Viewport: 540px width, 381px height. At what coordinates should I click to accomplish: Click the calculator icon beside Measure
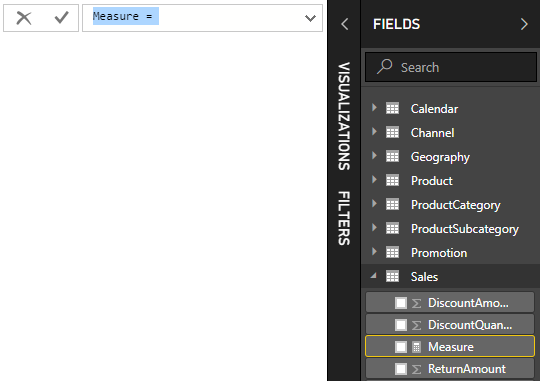point(416,347)
